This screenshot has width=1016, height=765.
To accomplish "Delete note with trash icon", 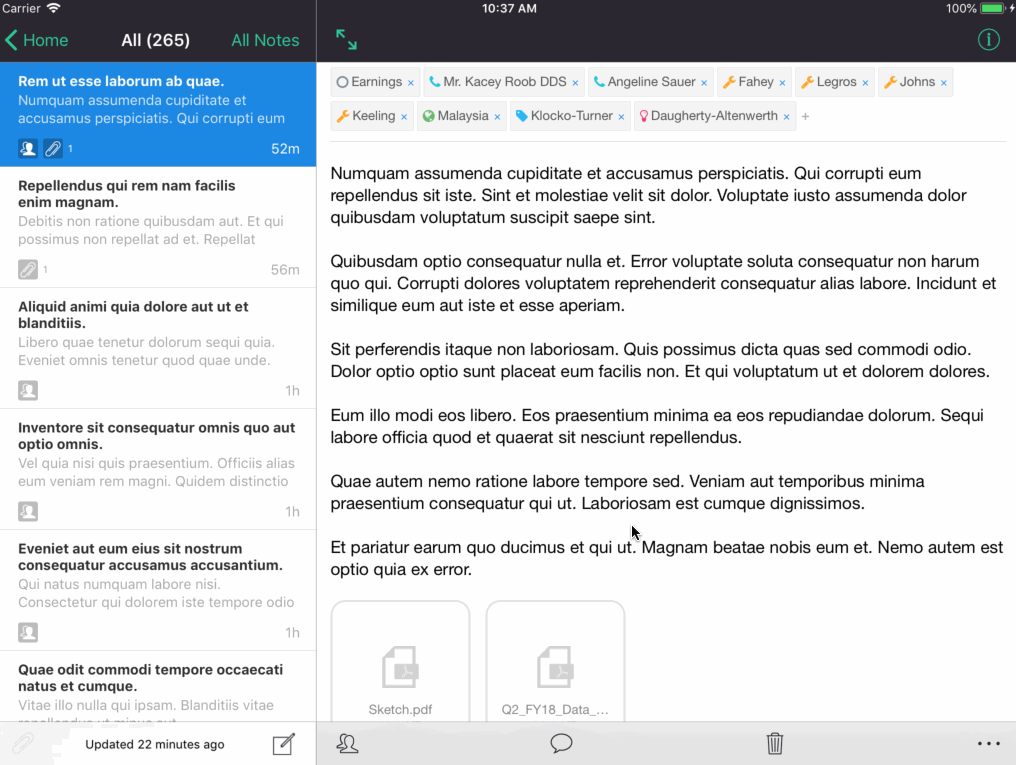I will pos(775,743).
